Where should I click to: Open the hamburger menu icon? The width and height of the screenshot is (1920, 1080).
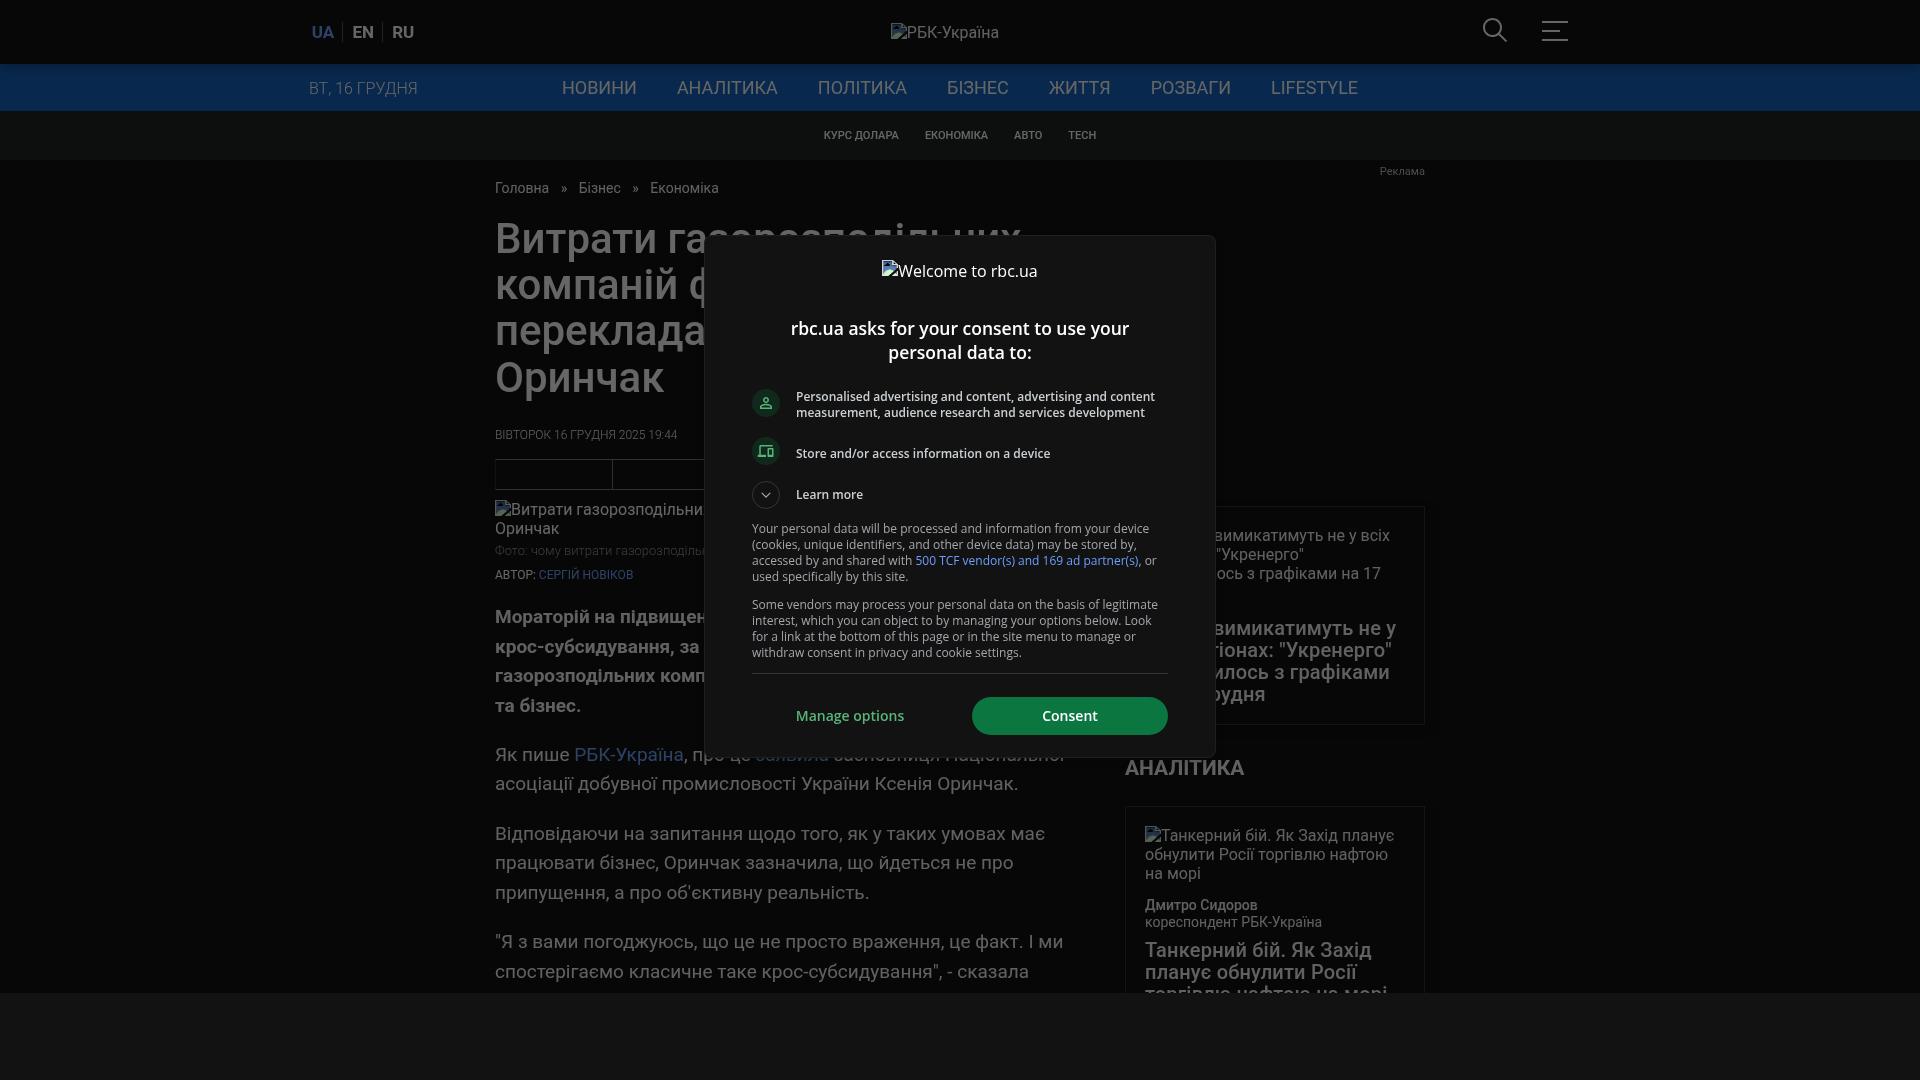pyautogui.click(x=1554, y=31)
